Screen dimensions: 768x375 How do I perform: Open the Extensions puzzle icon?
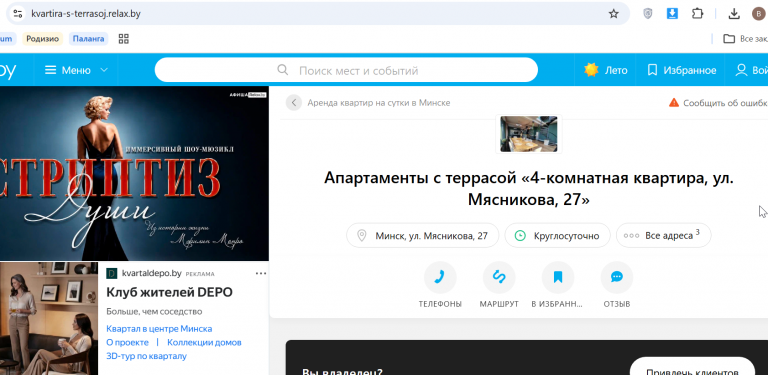(x=697, y=14)
